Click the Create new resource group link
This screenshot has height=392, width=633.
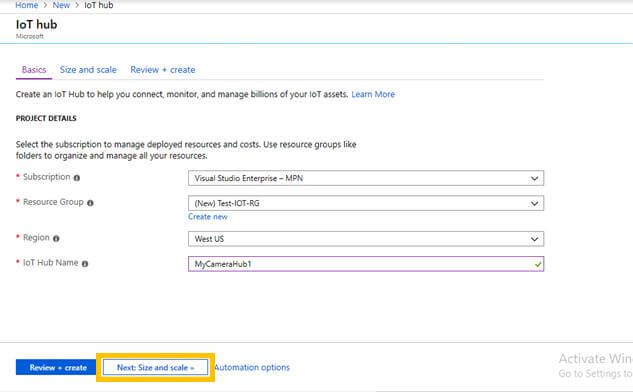[x=208, y=217]
